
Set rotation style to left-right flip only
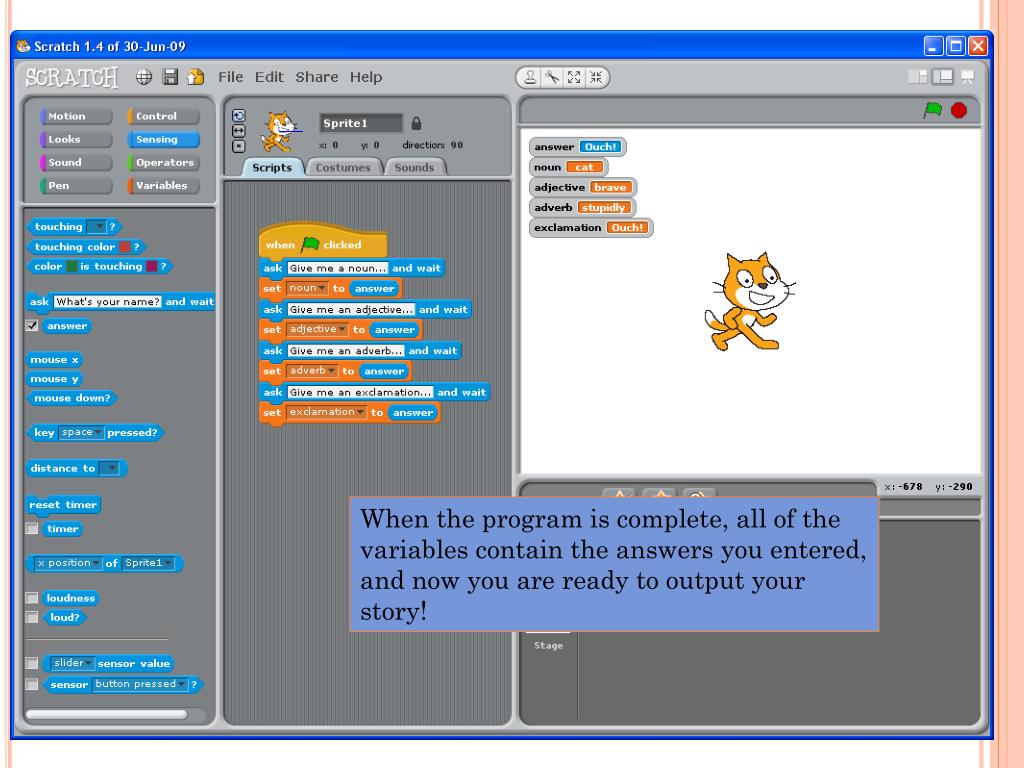(238, 131)
